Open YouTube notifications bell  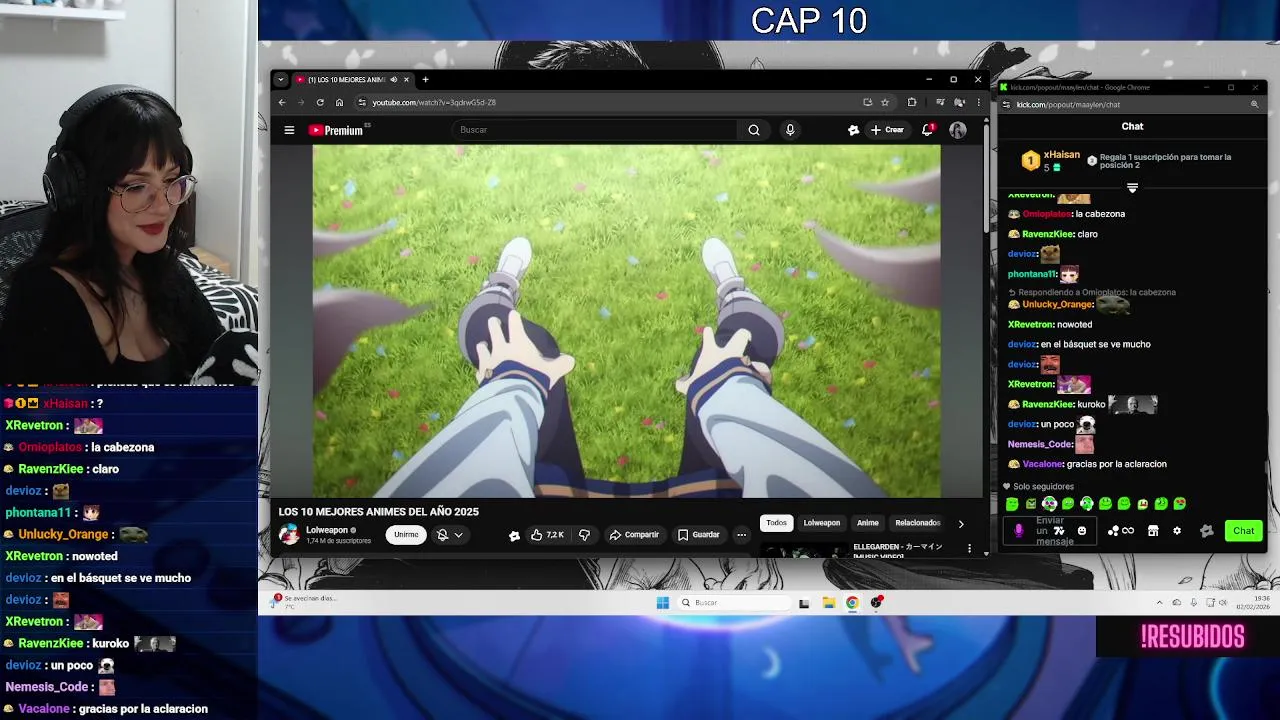pos(927,130)
